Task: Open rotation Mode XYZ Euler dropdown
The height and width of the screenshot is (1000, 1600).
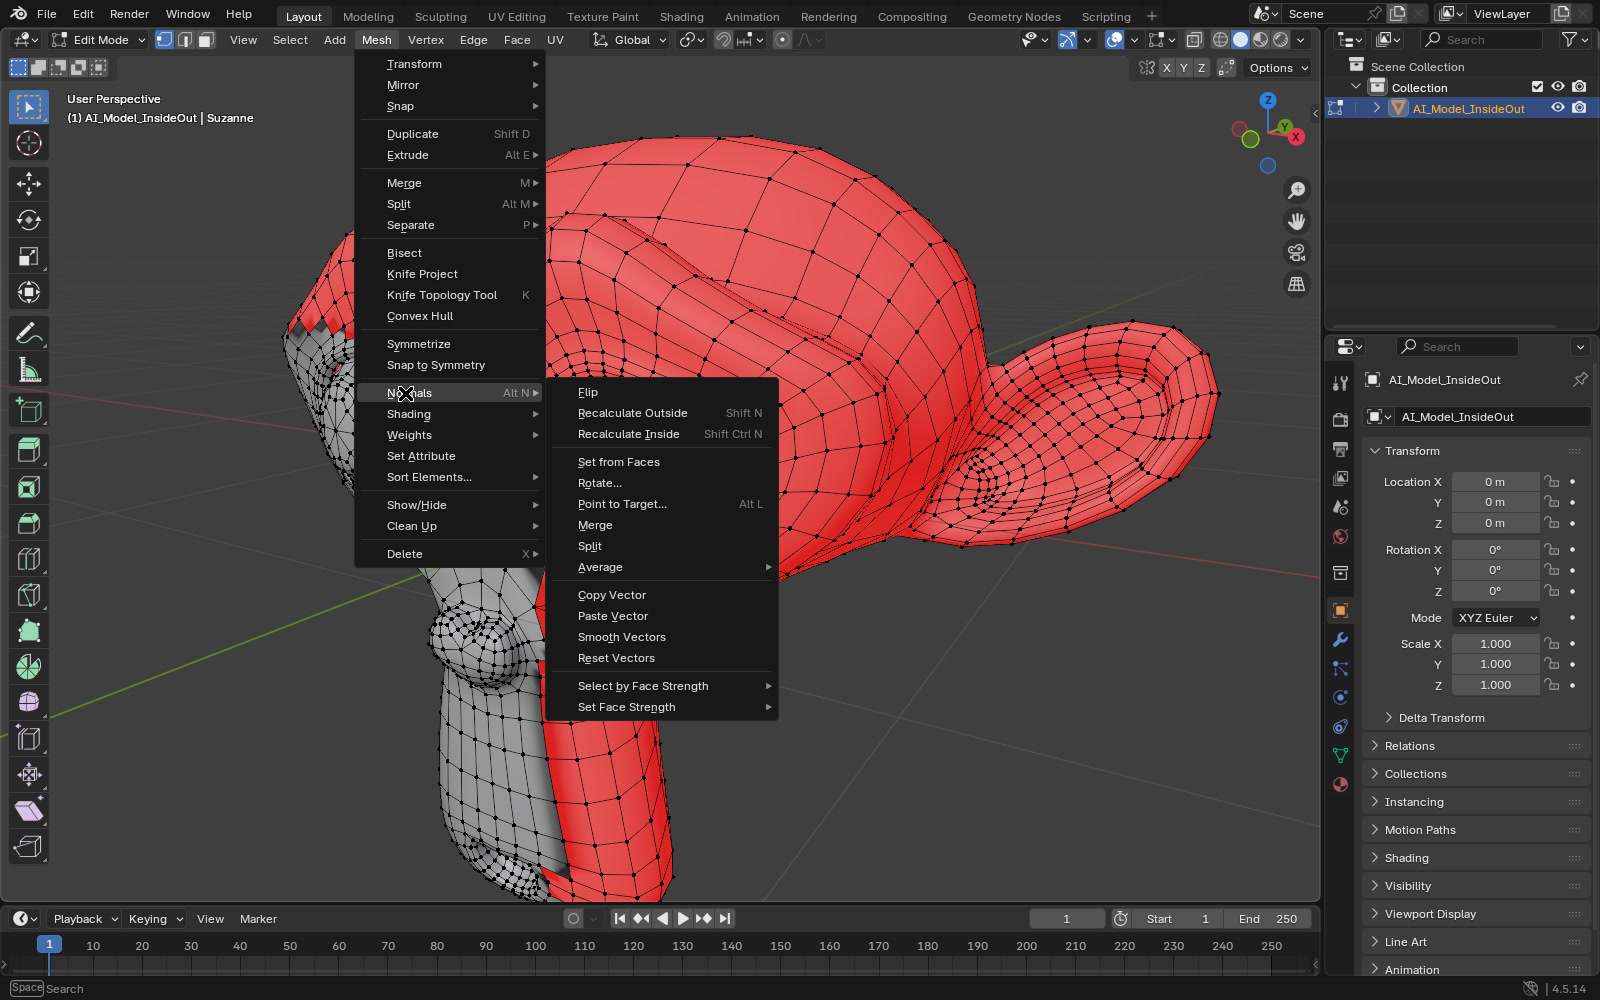Action: coord(1496,618)
